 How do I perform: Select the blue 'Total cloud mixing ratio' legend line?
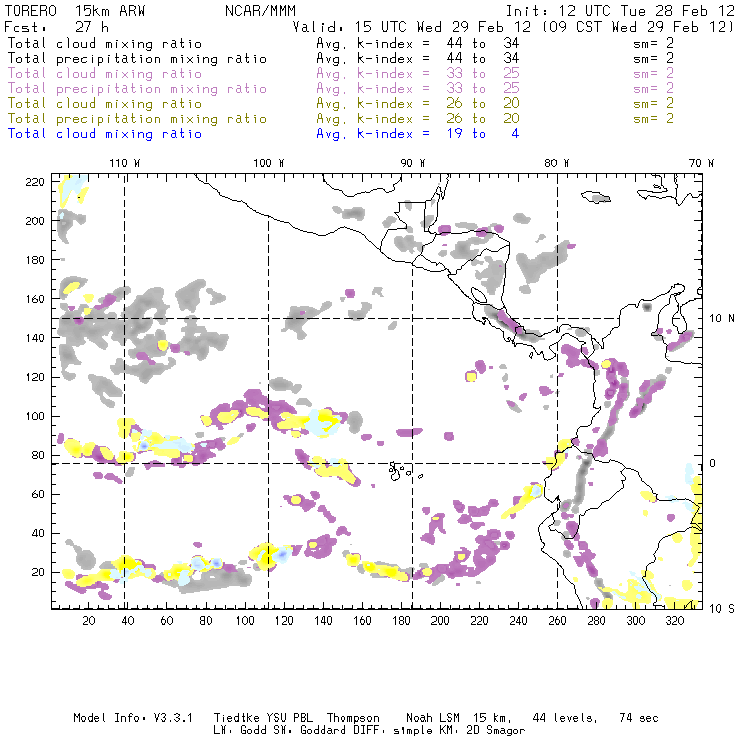[104, 134]
